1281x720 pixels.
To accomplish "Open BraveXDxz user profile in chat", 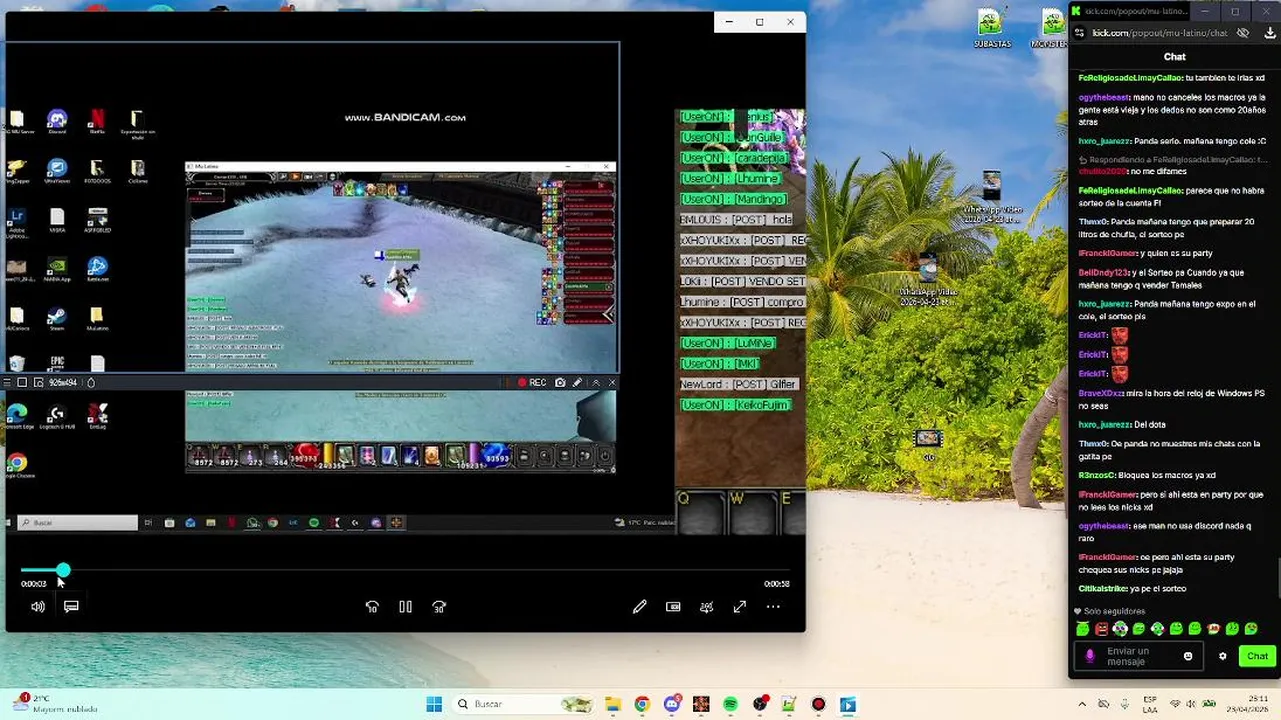I will (1102, 393).
